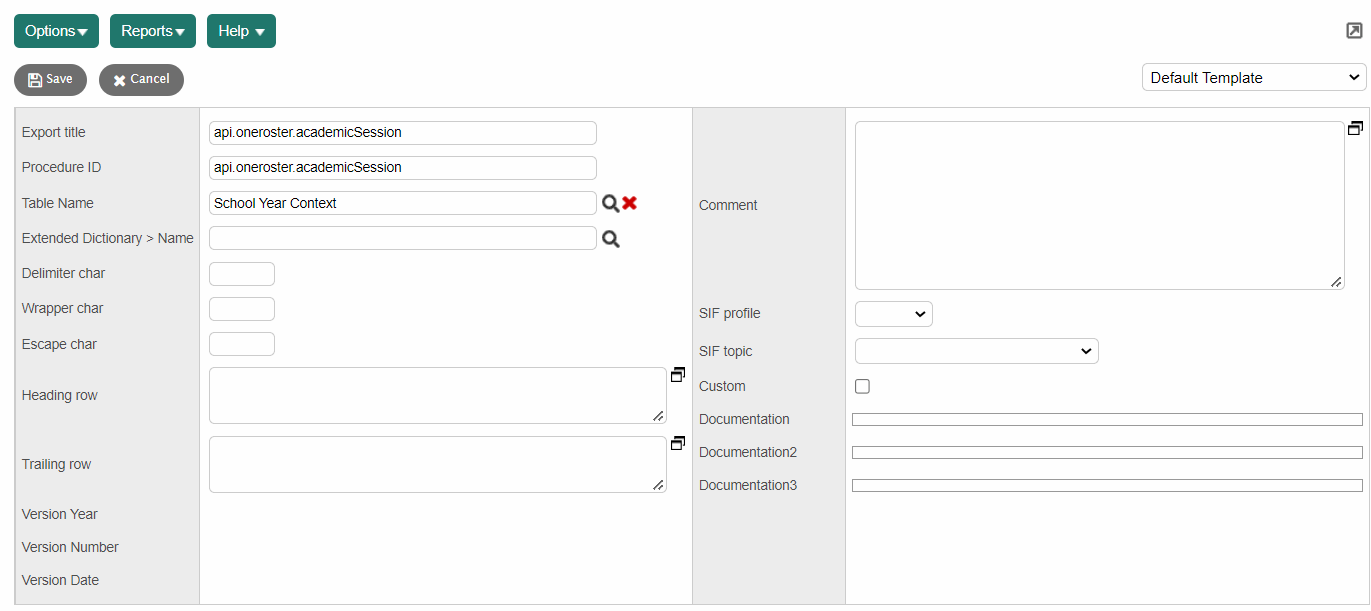Click inside the Export title text field
Viewport: 1371px width, 611px height.
(402, 132)
